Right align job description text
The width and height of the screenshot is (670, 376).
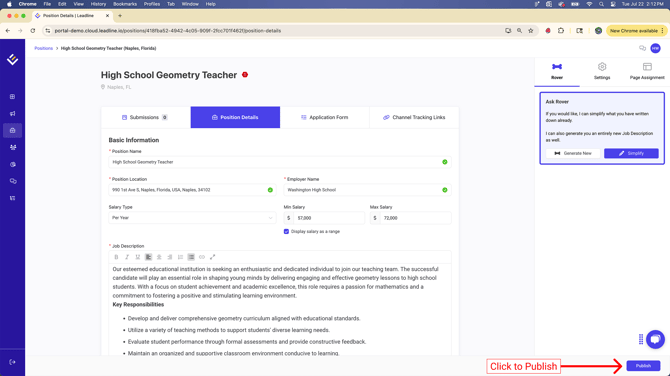click(x=170, y=257)
